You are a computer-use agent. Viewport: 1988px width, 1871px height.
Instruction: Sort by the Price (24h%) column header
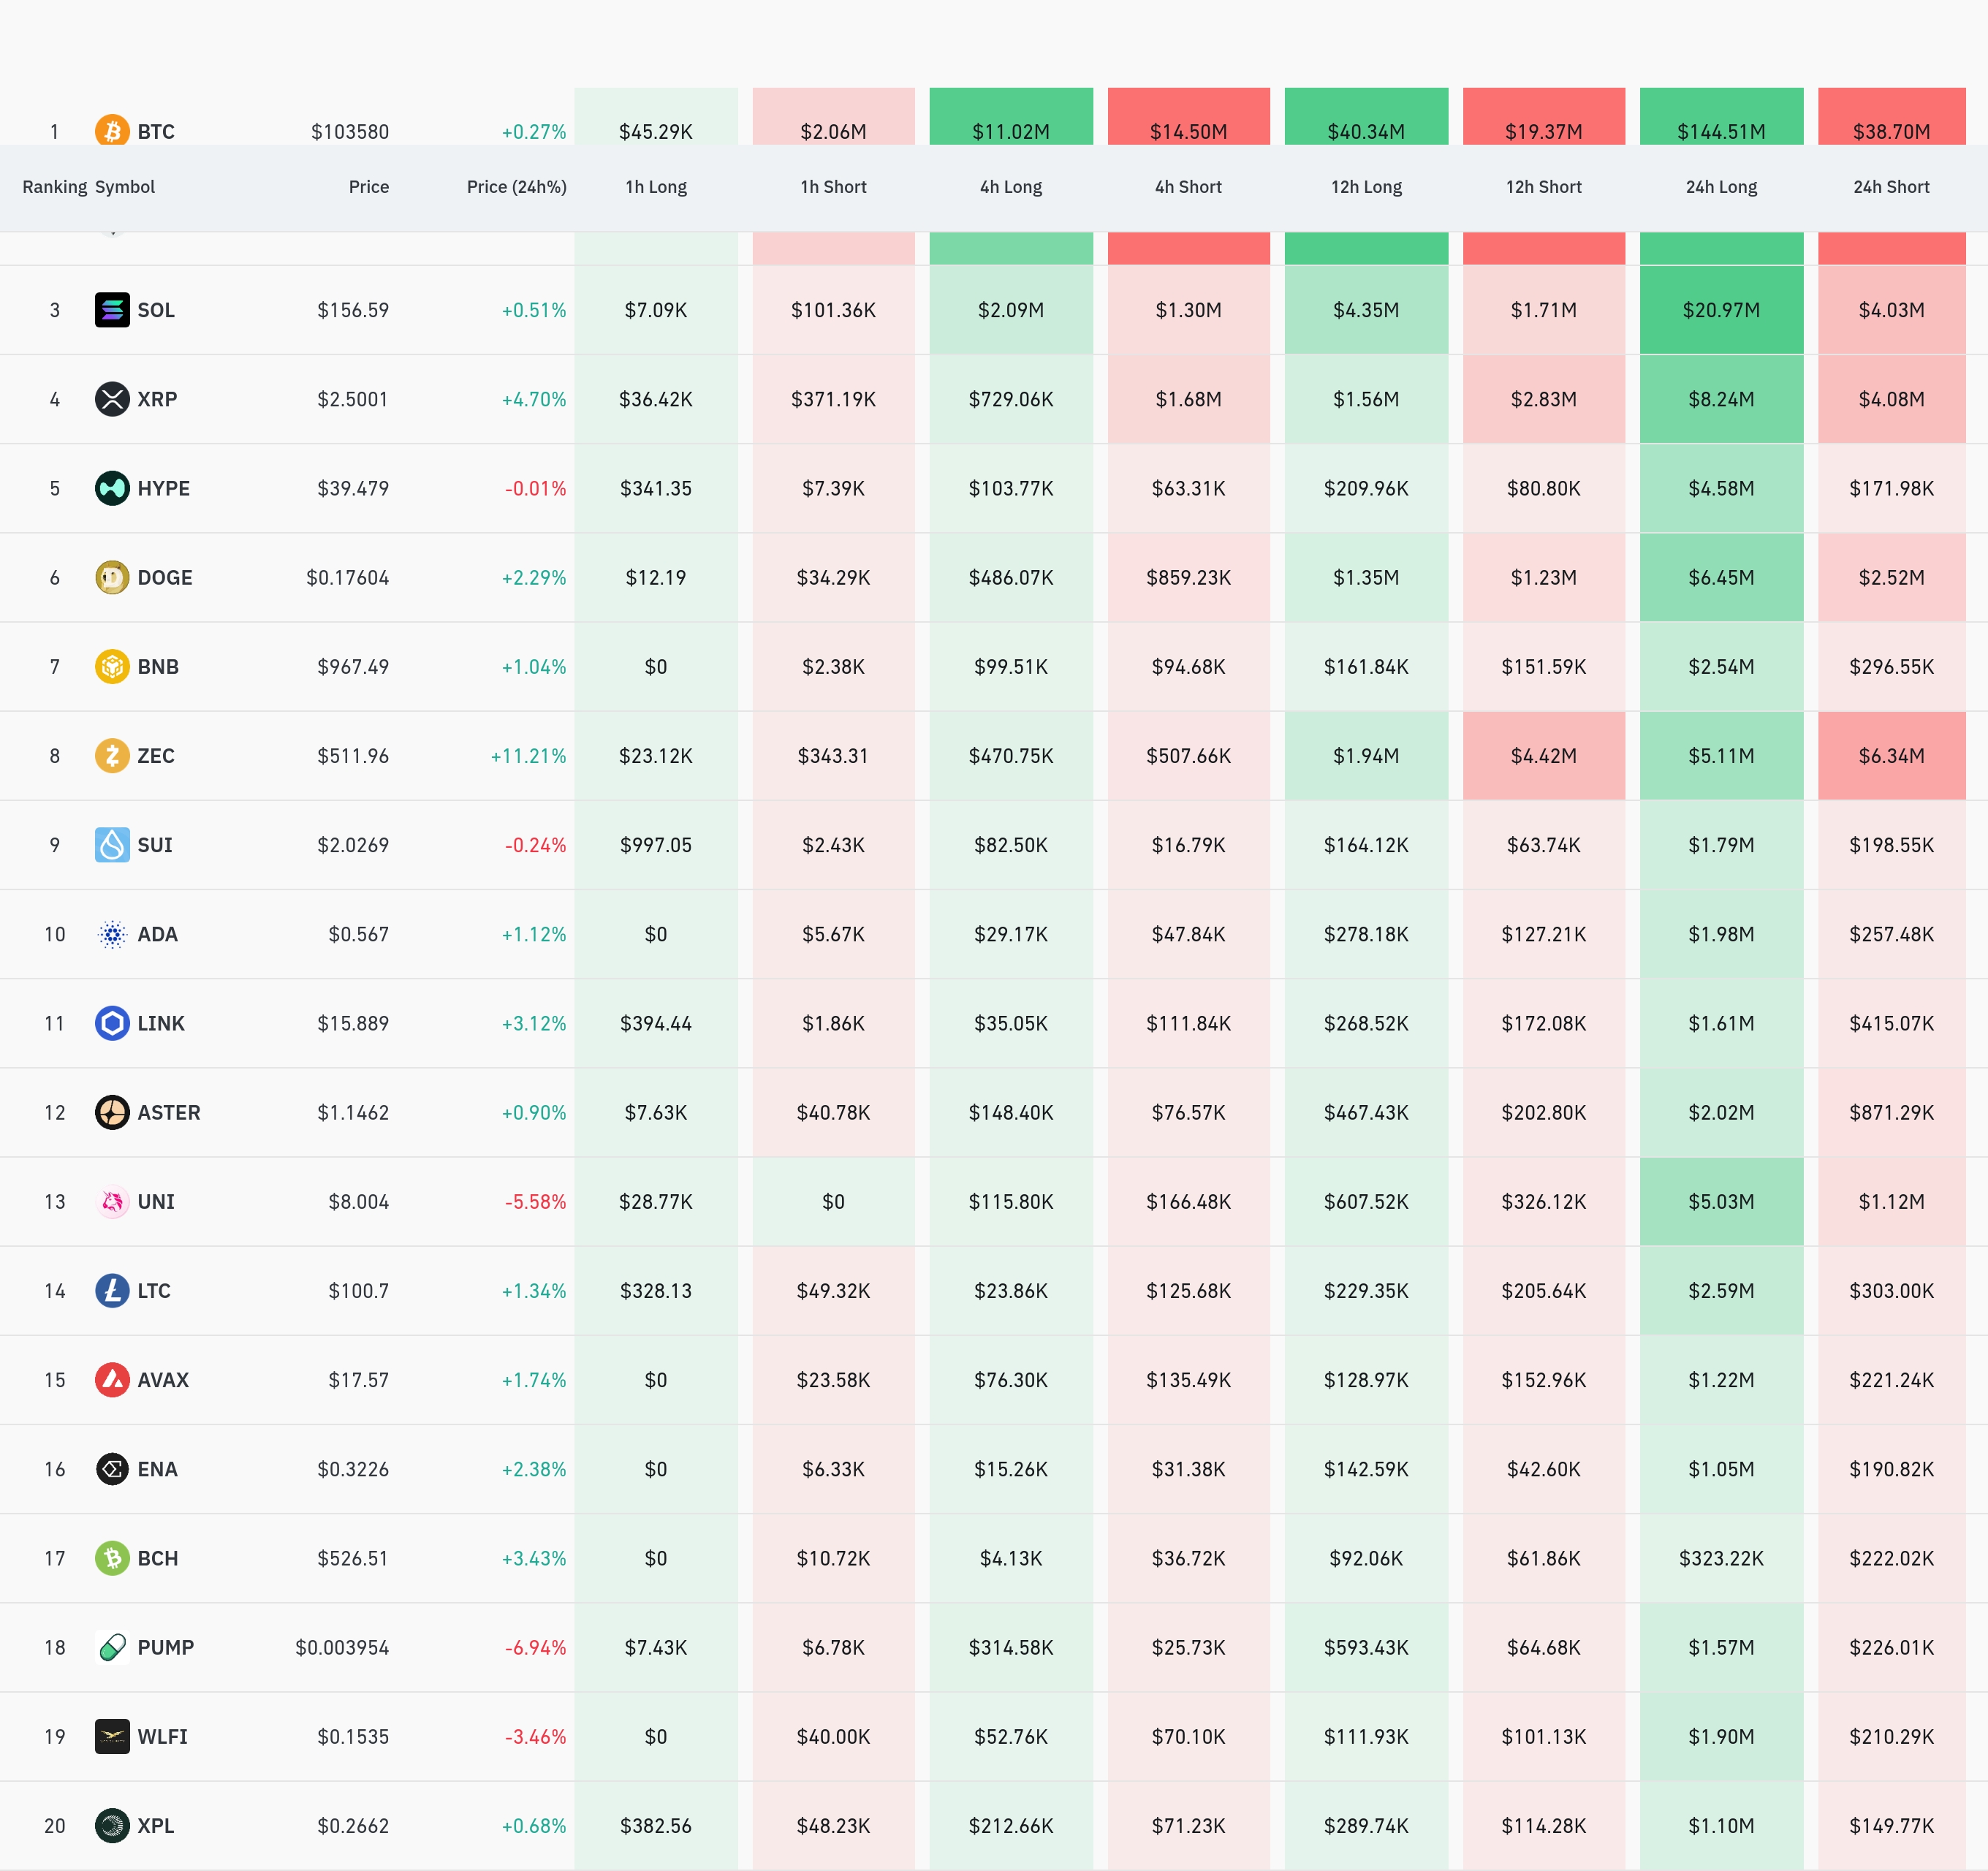[516, 187]
